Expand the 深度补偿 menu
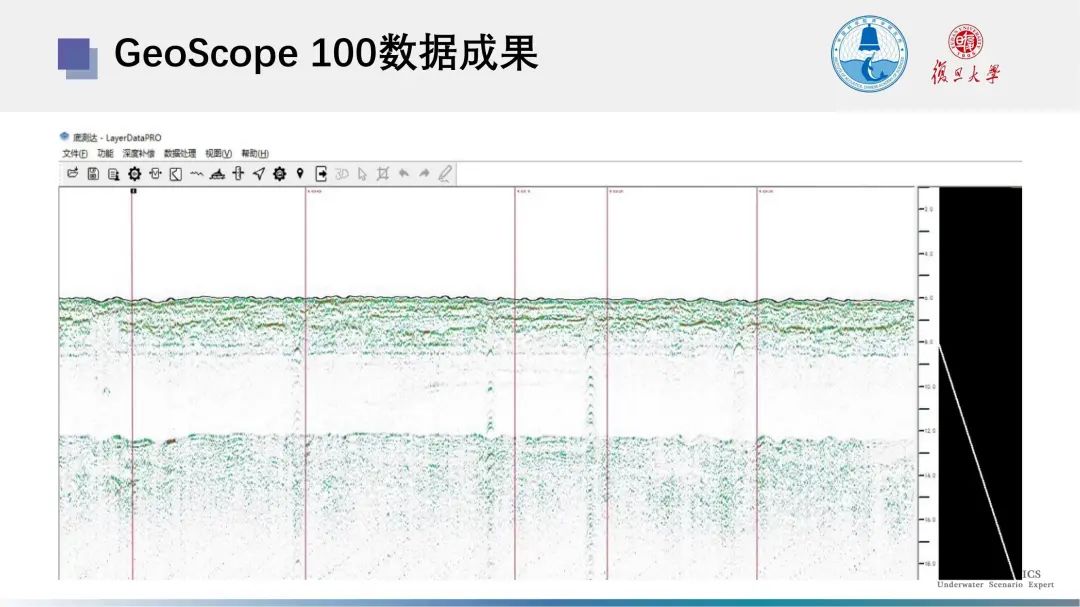The height and width of the screenshot is (607, 1080). (x=139, y=153)
